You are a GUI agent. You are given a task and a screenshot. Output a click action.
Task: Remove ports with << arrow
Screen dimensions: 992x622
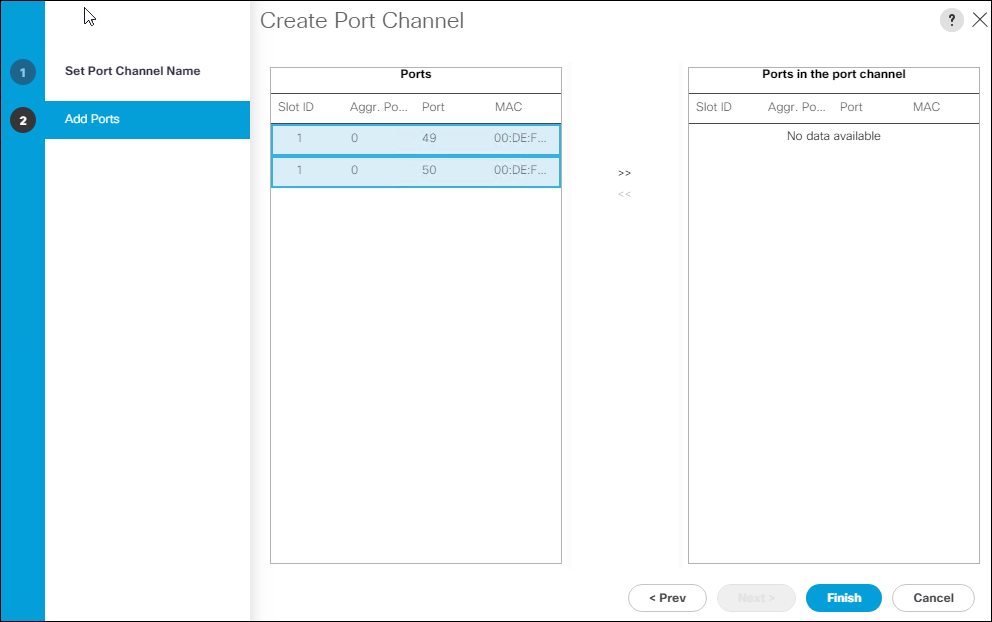pos(624,194)
